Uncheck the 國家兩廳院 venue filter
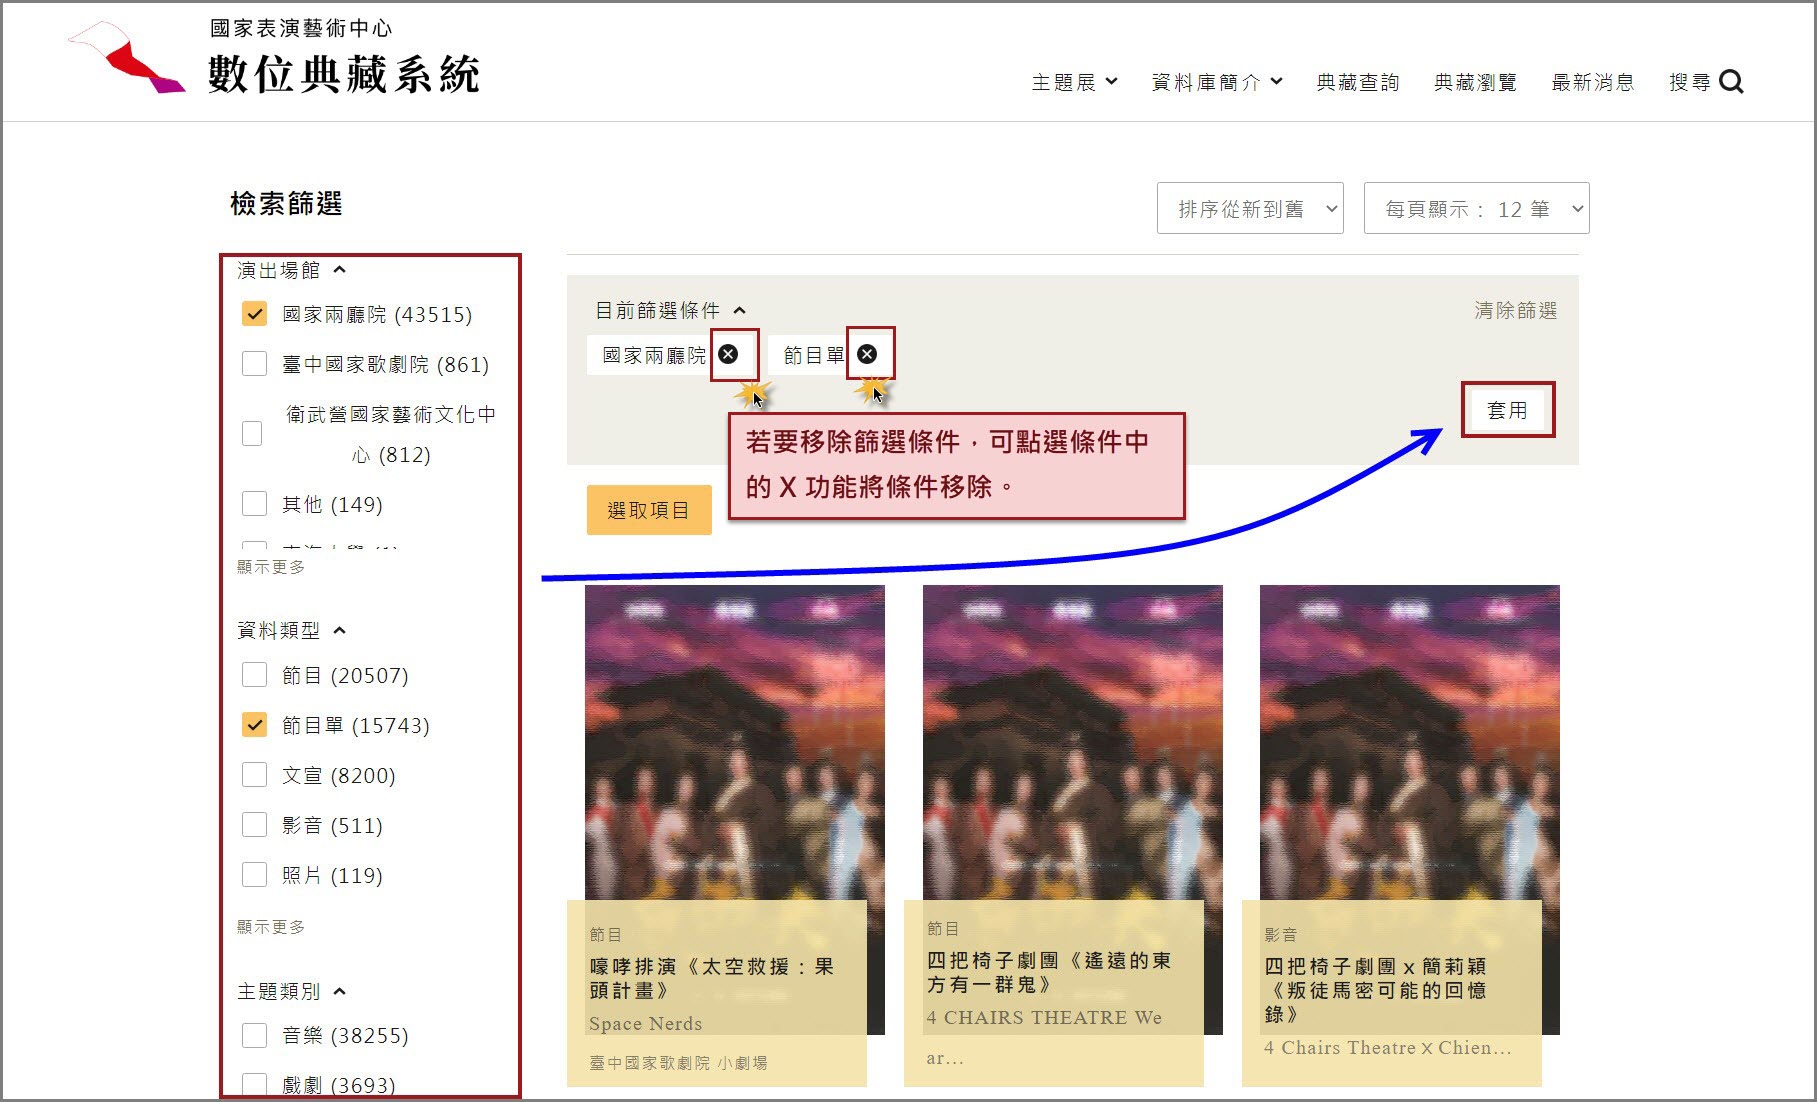 tap(254, 313)
